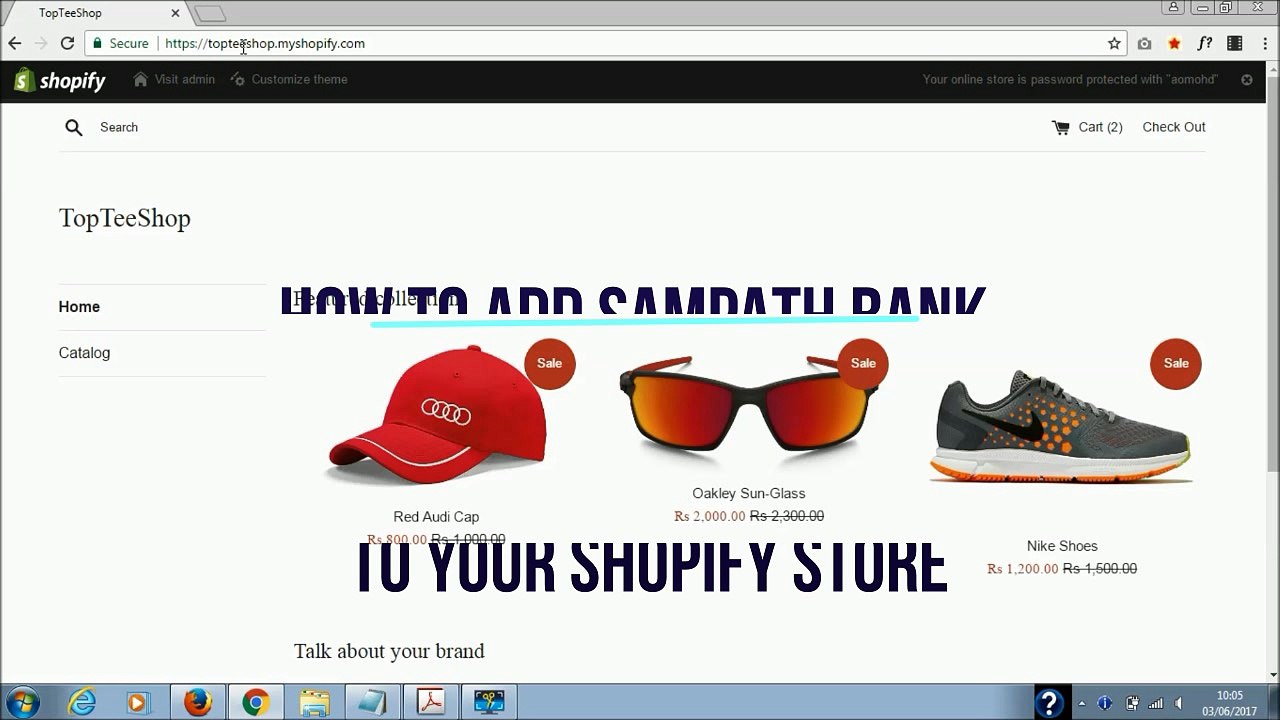Open the Chrome three-dot menu

pos(1264,43)
